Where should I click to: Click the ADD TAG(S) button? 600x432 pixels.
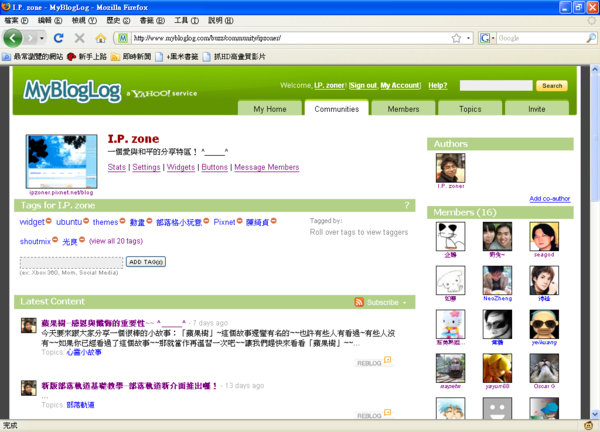point(146,262)
